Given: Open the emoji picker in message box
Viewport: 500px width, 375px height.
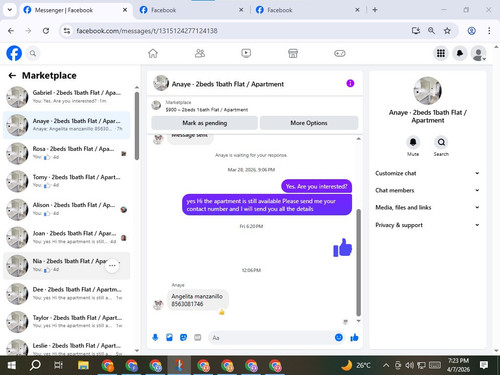Looking at the screenshot, I should [x=339, y=338].
